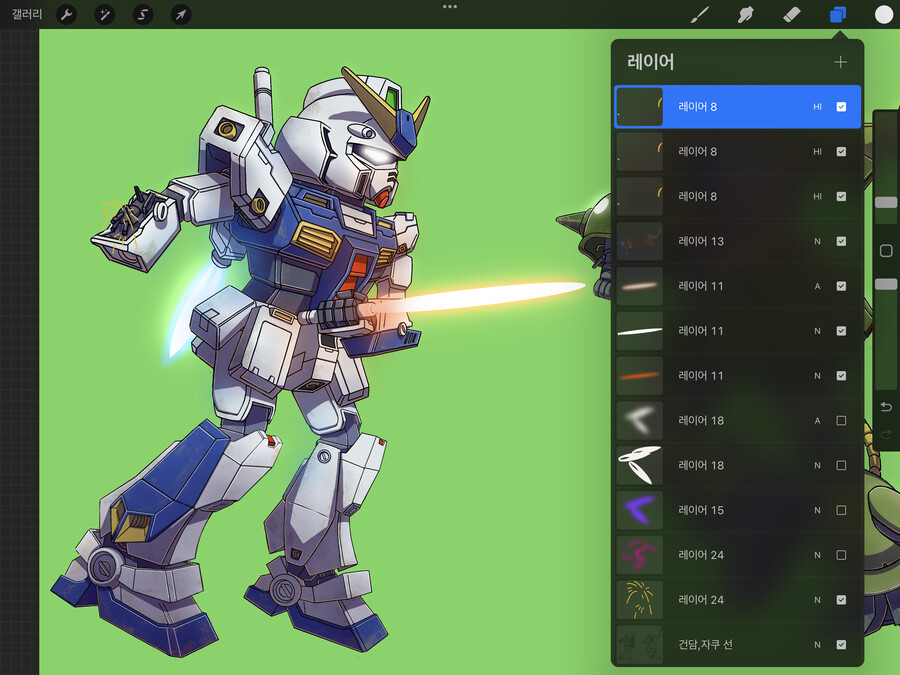
Task: Activate the Transform arrow tool
Action: pos(181,14)
